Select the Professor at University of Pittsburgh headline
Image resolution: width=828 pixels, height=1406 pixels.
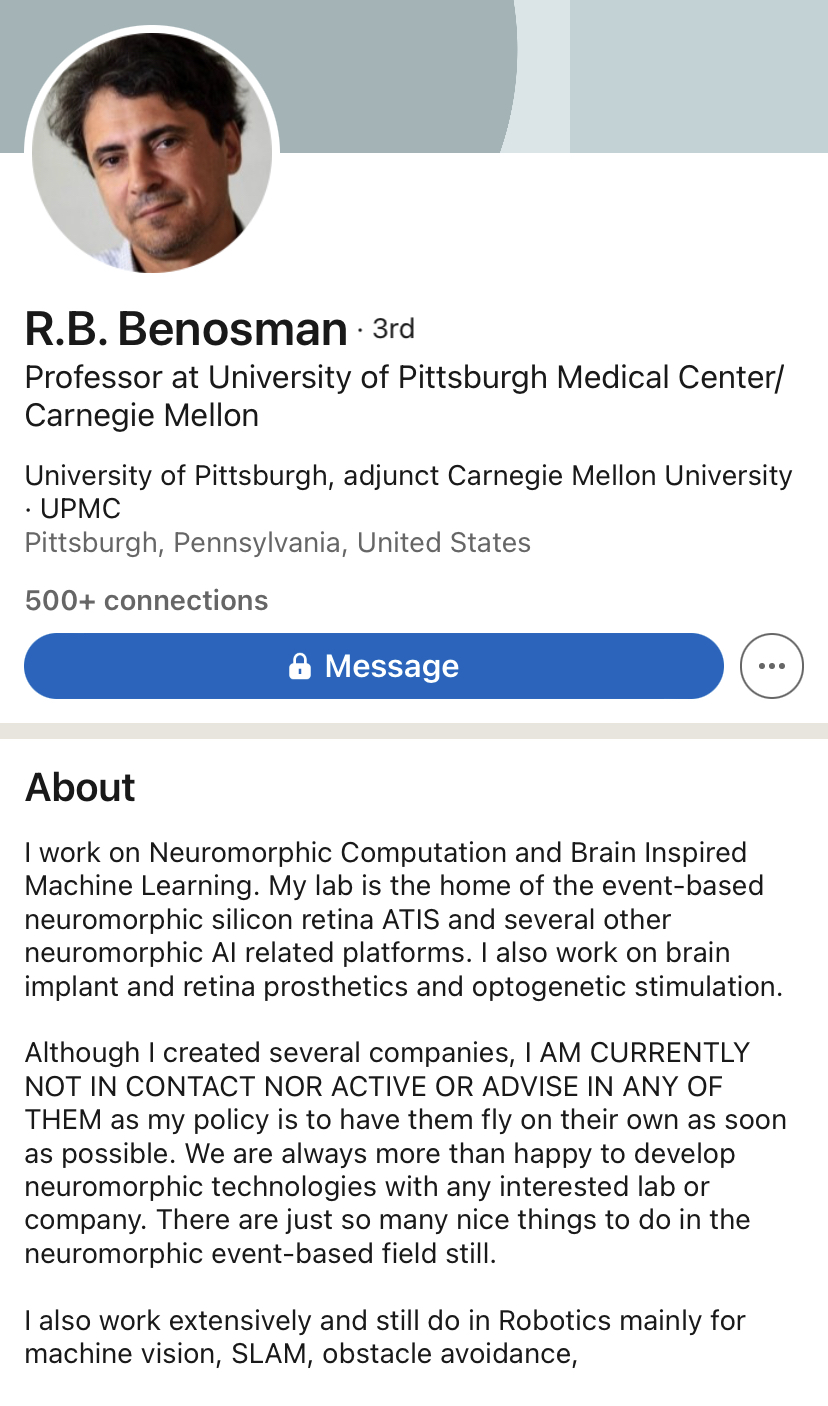pos(404,395)
